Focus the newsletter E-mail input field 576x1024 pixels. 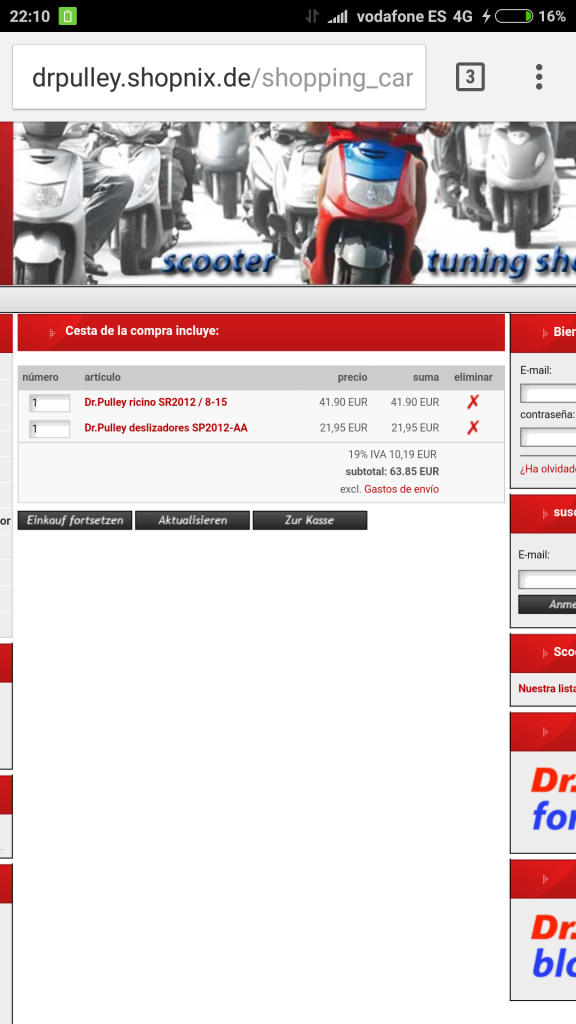547,579
